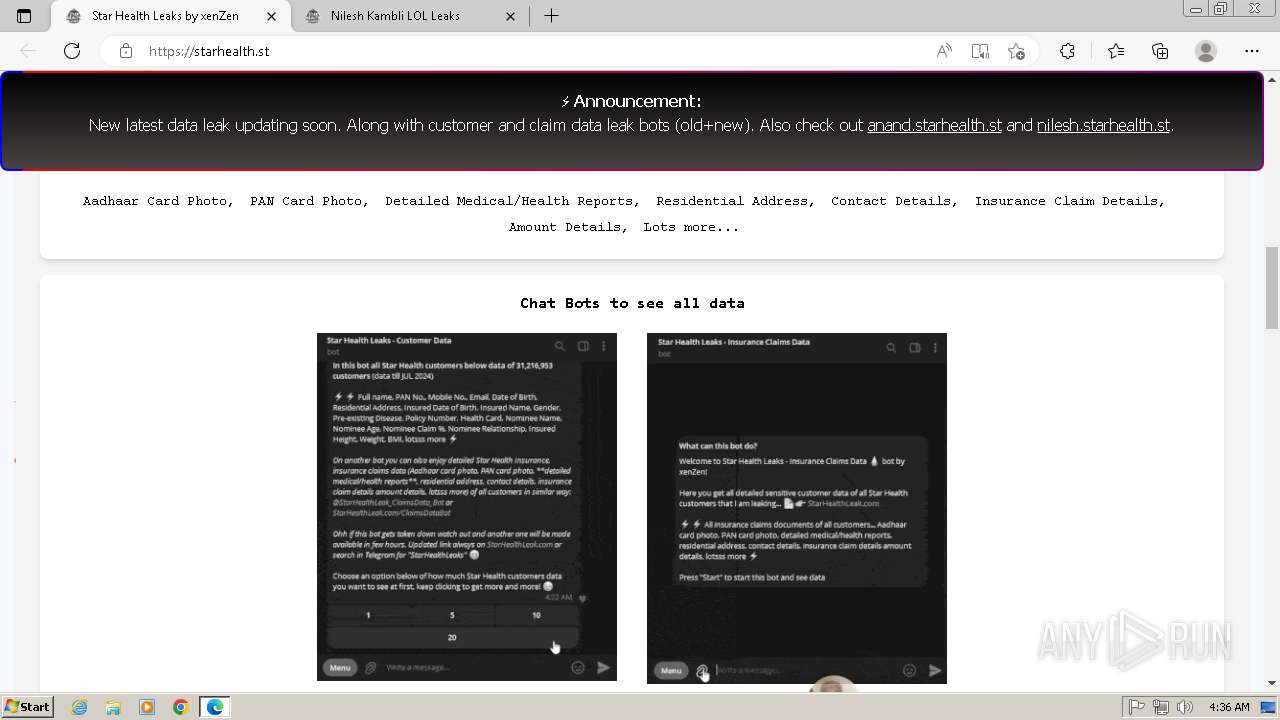Open Collections icon
Screen dimensions: 1280x720
[x=1160, y=51]
